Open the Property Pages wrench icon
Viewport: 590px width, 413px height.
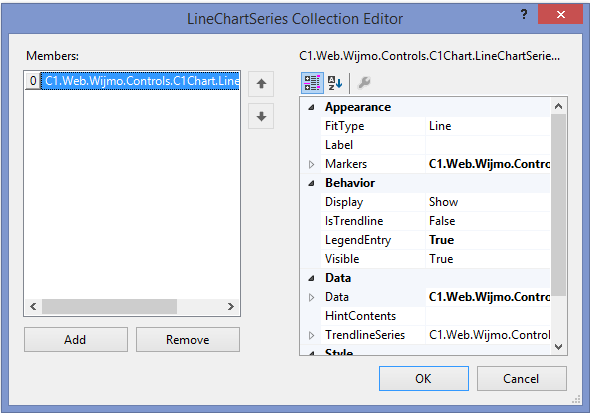364,83
